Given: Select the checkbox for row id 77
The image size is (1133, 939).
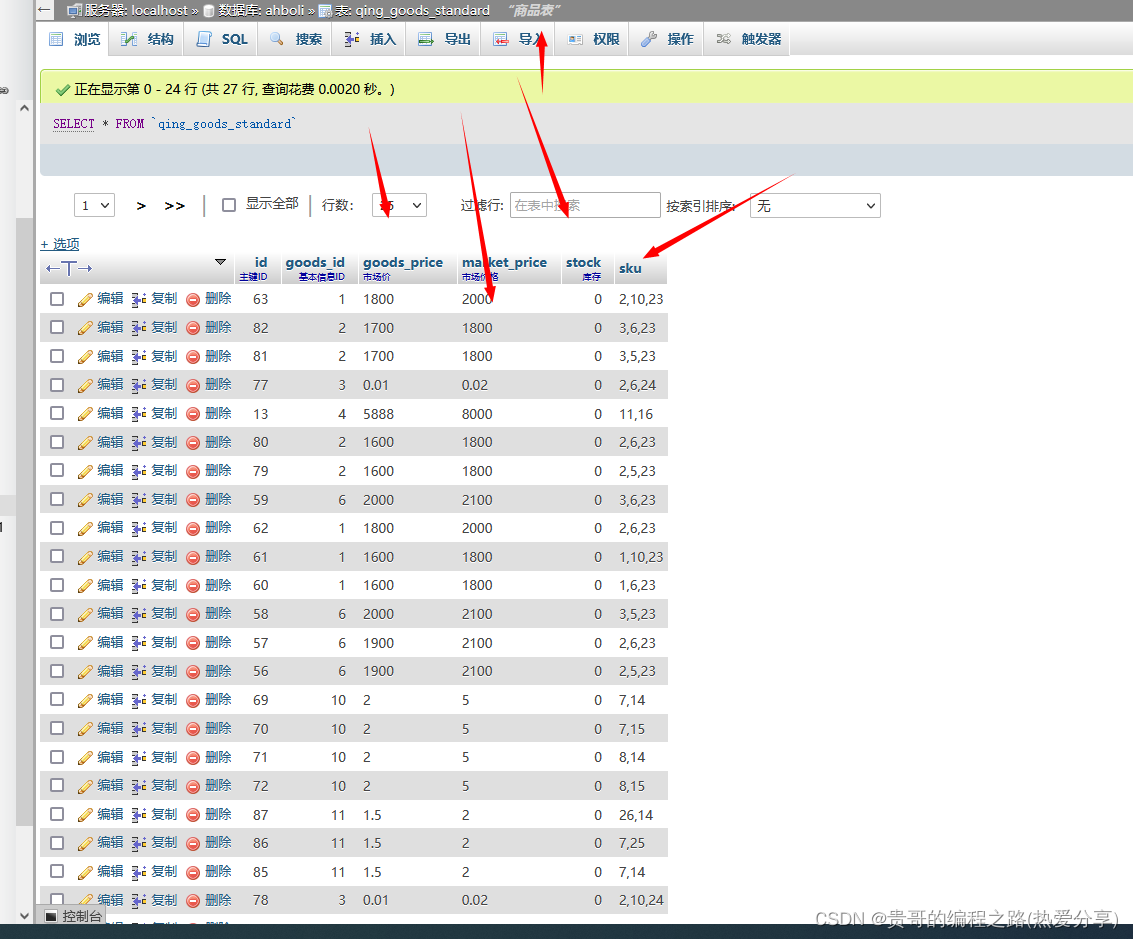Looking at the screenshot, I should pyautogui.click(x=57, y=385).
